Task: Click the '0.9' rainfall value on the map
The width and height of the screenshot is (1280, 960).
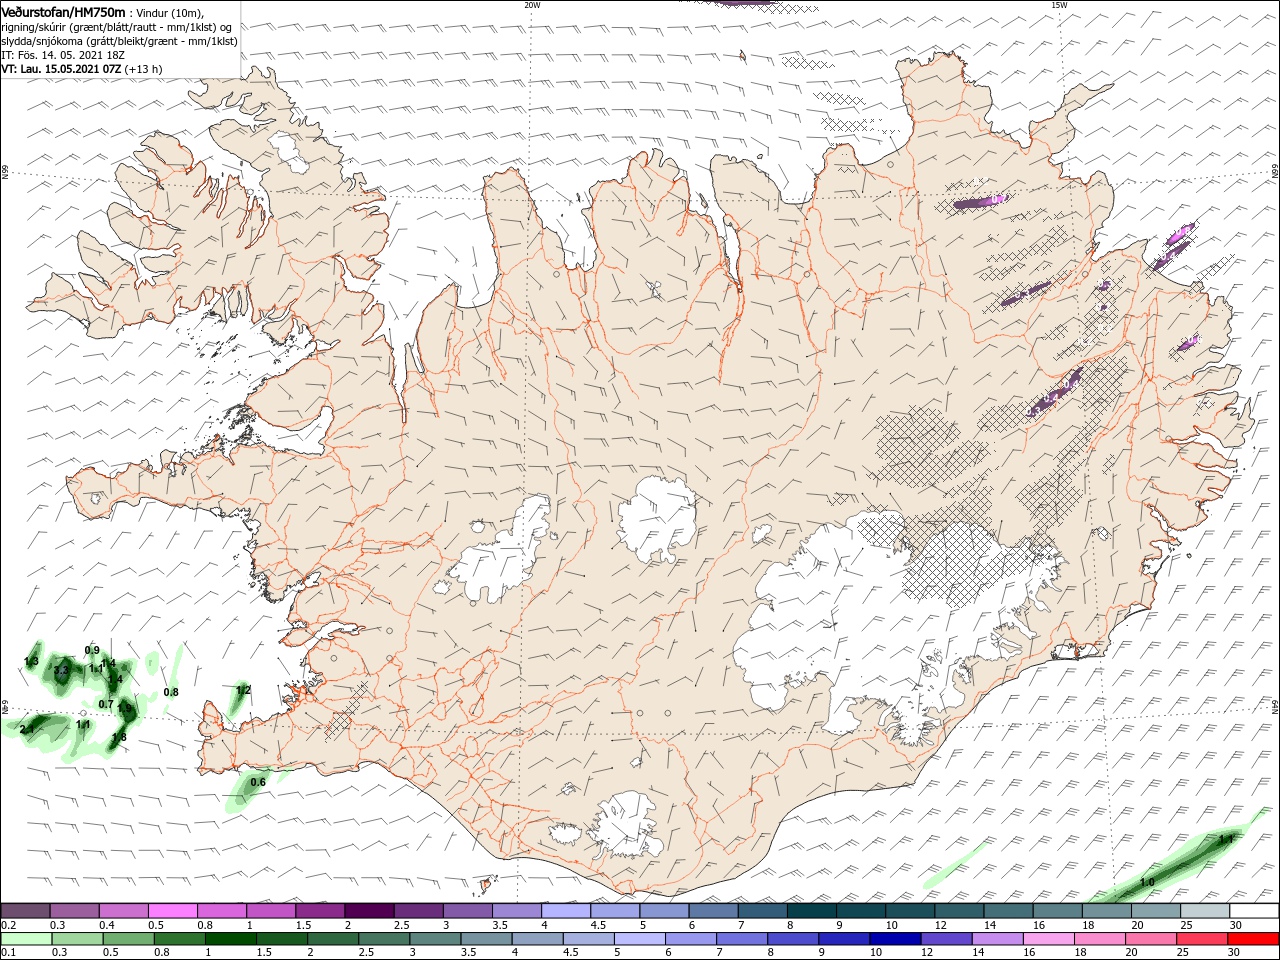Action: coord(92,650)
